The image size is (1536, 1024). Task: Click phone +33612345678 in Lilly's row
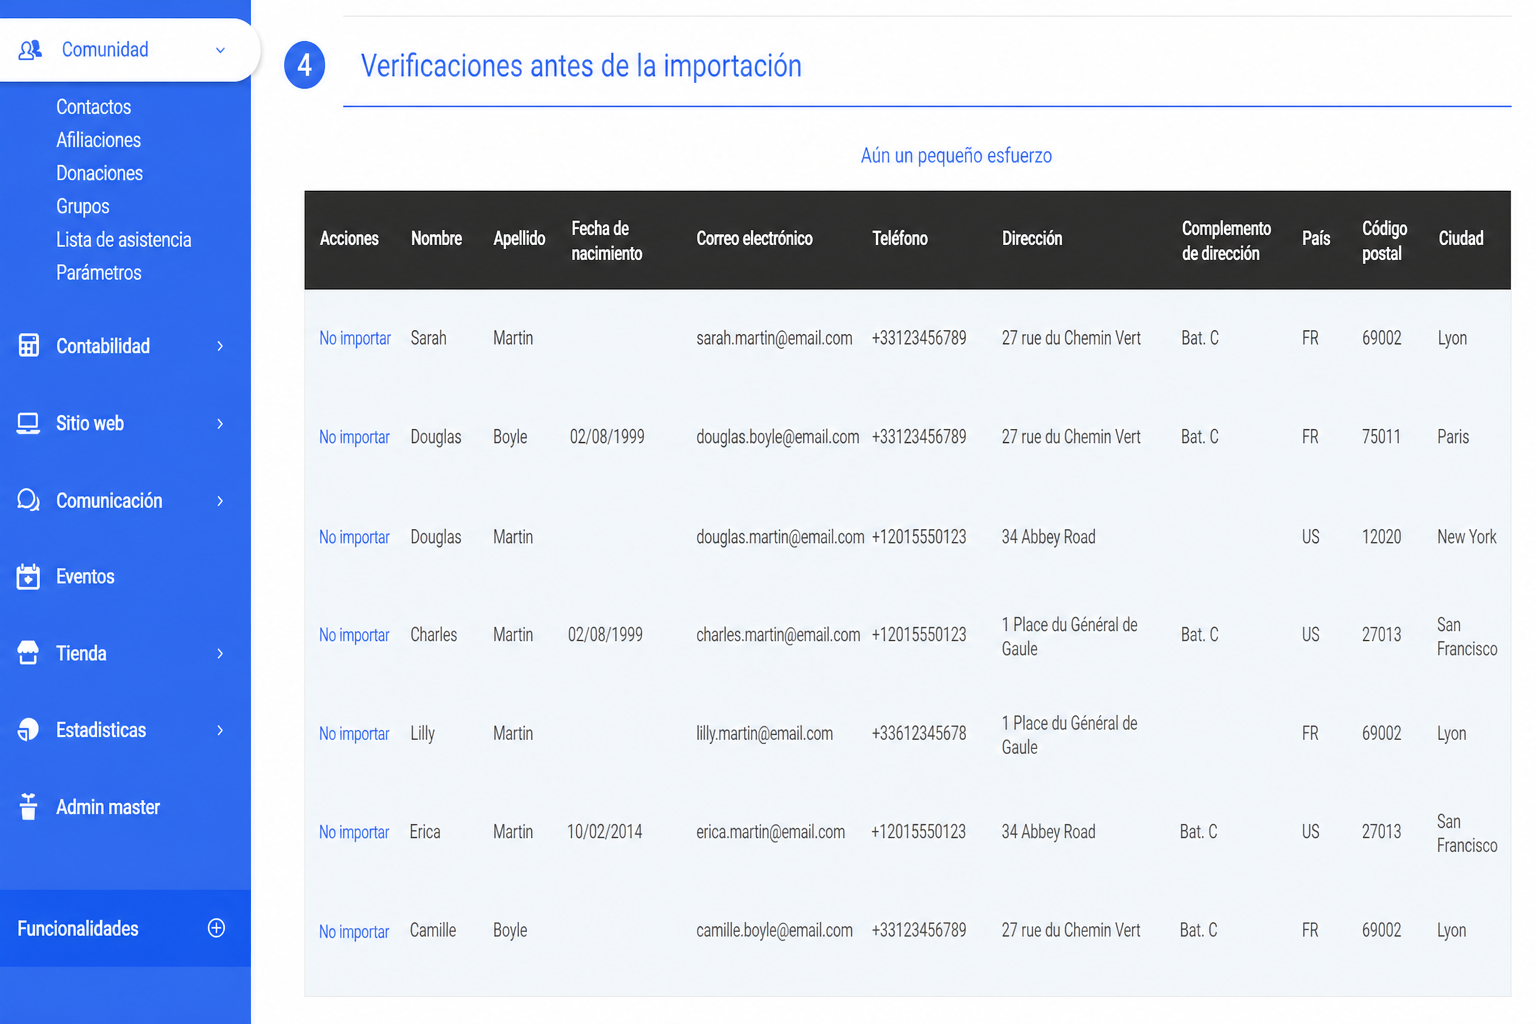(919, 734)
